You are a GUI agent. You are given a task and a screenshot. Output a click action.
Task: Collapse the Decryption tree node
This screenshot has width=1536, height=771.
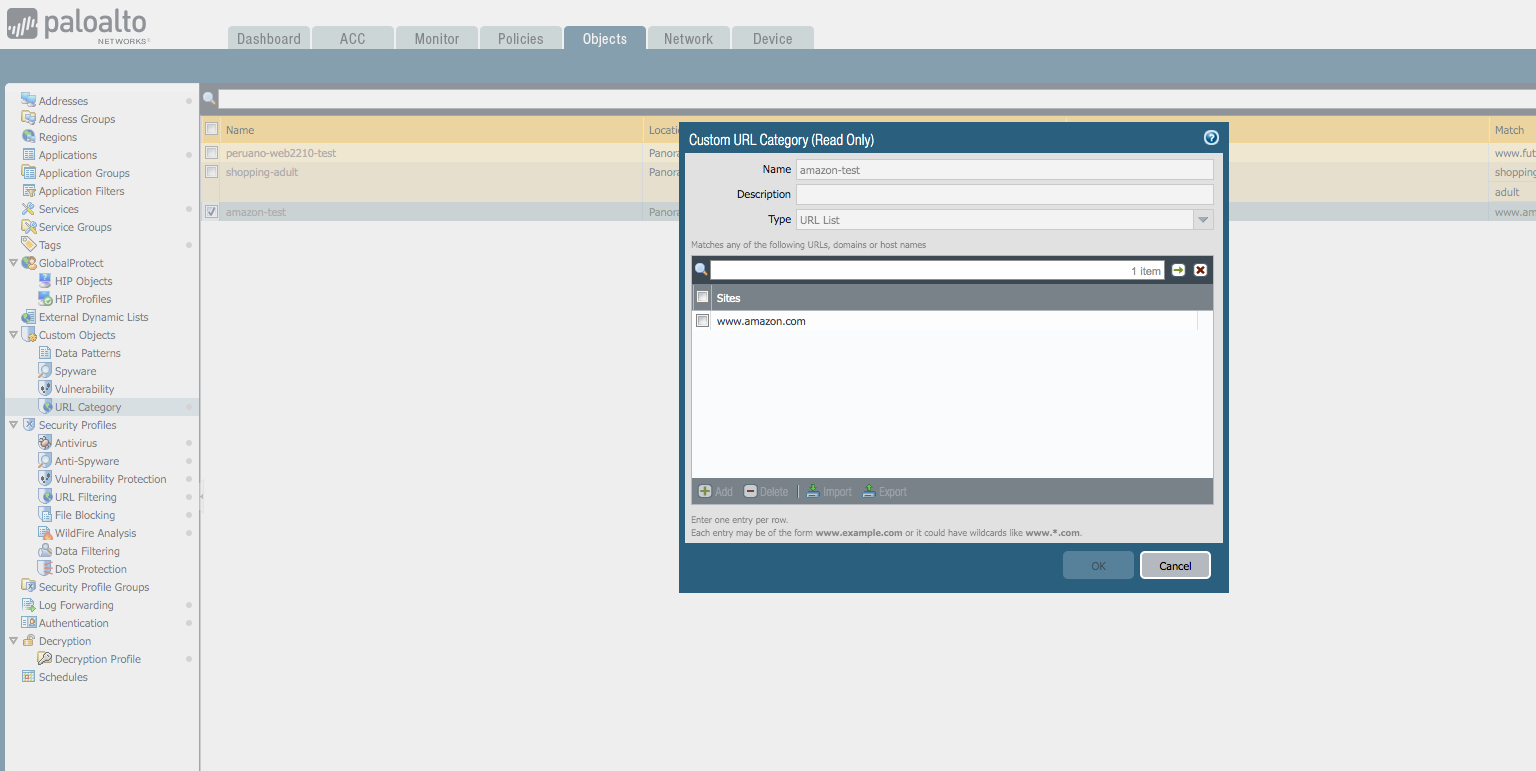pos(13,641)
